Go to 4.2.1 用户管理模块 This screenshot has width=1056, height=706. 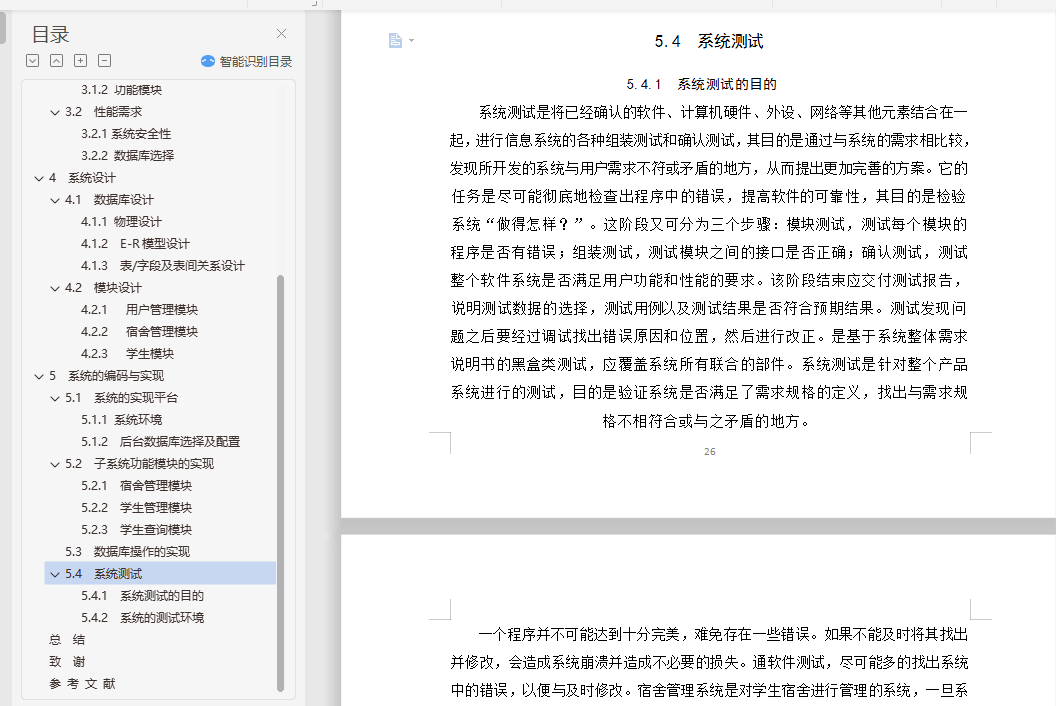[139, 309]
